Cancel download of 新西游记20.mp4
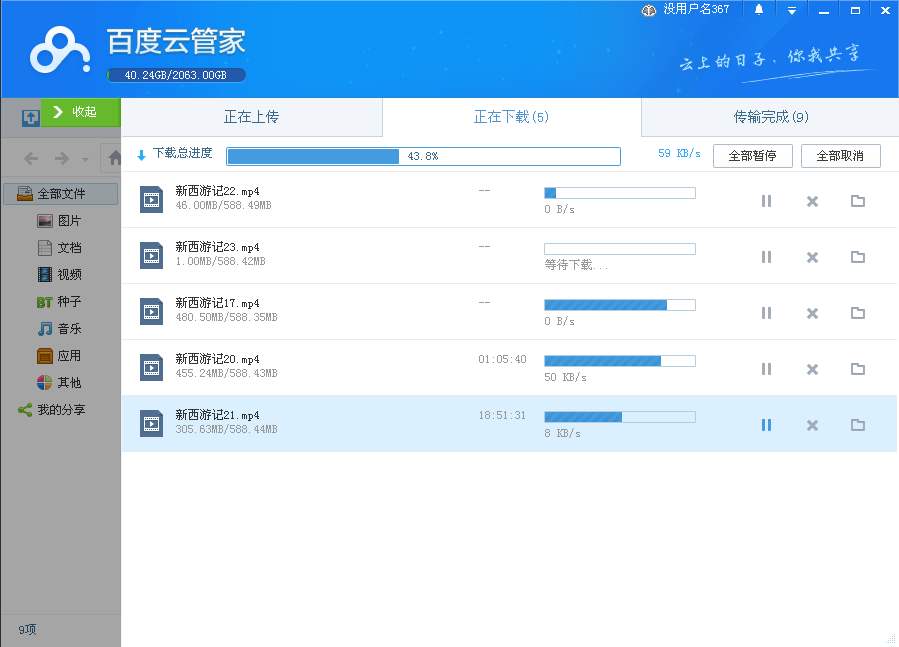This screenshot has width=899, height=647. 812,369
